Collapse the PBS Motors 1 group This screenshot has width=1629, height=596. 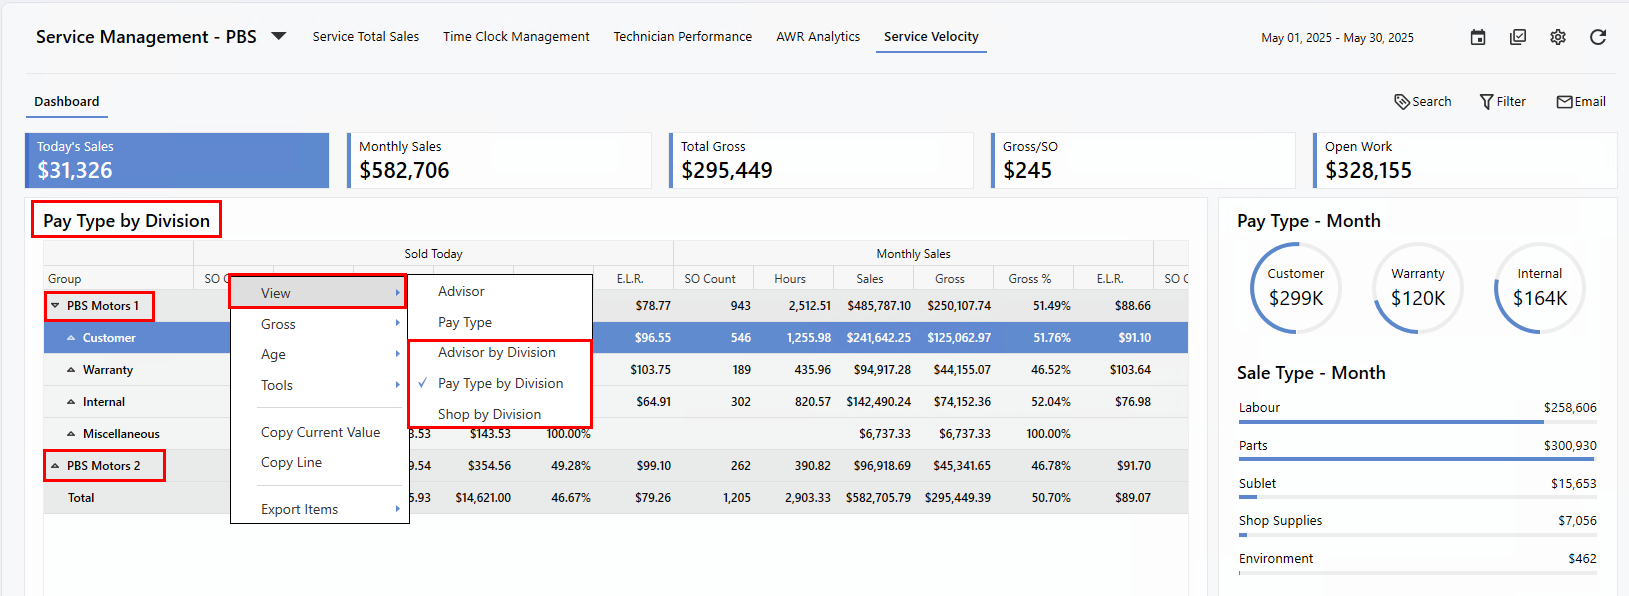point(55,306)
